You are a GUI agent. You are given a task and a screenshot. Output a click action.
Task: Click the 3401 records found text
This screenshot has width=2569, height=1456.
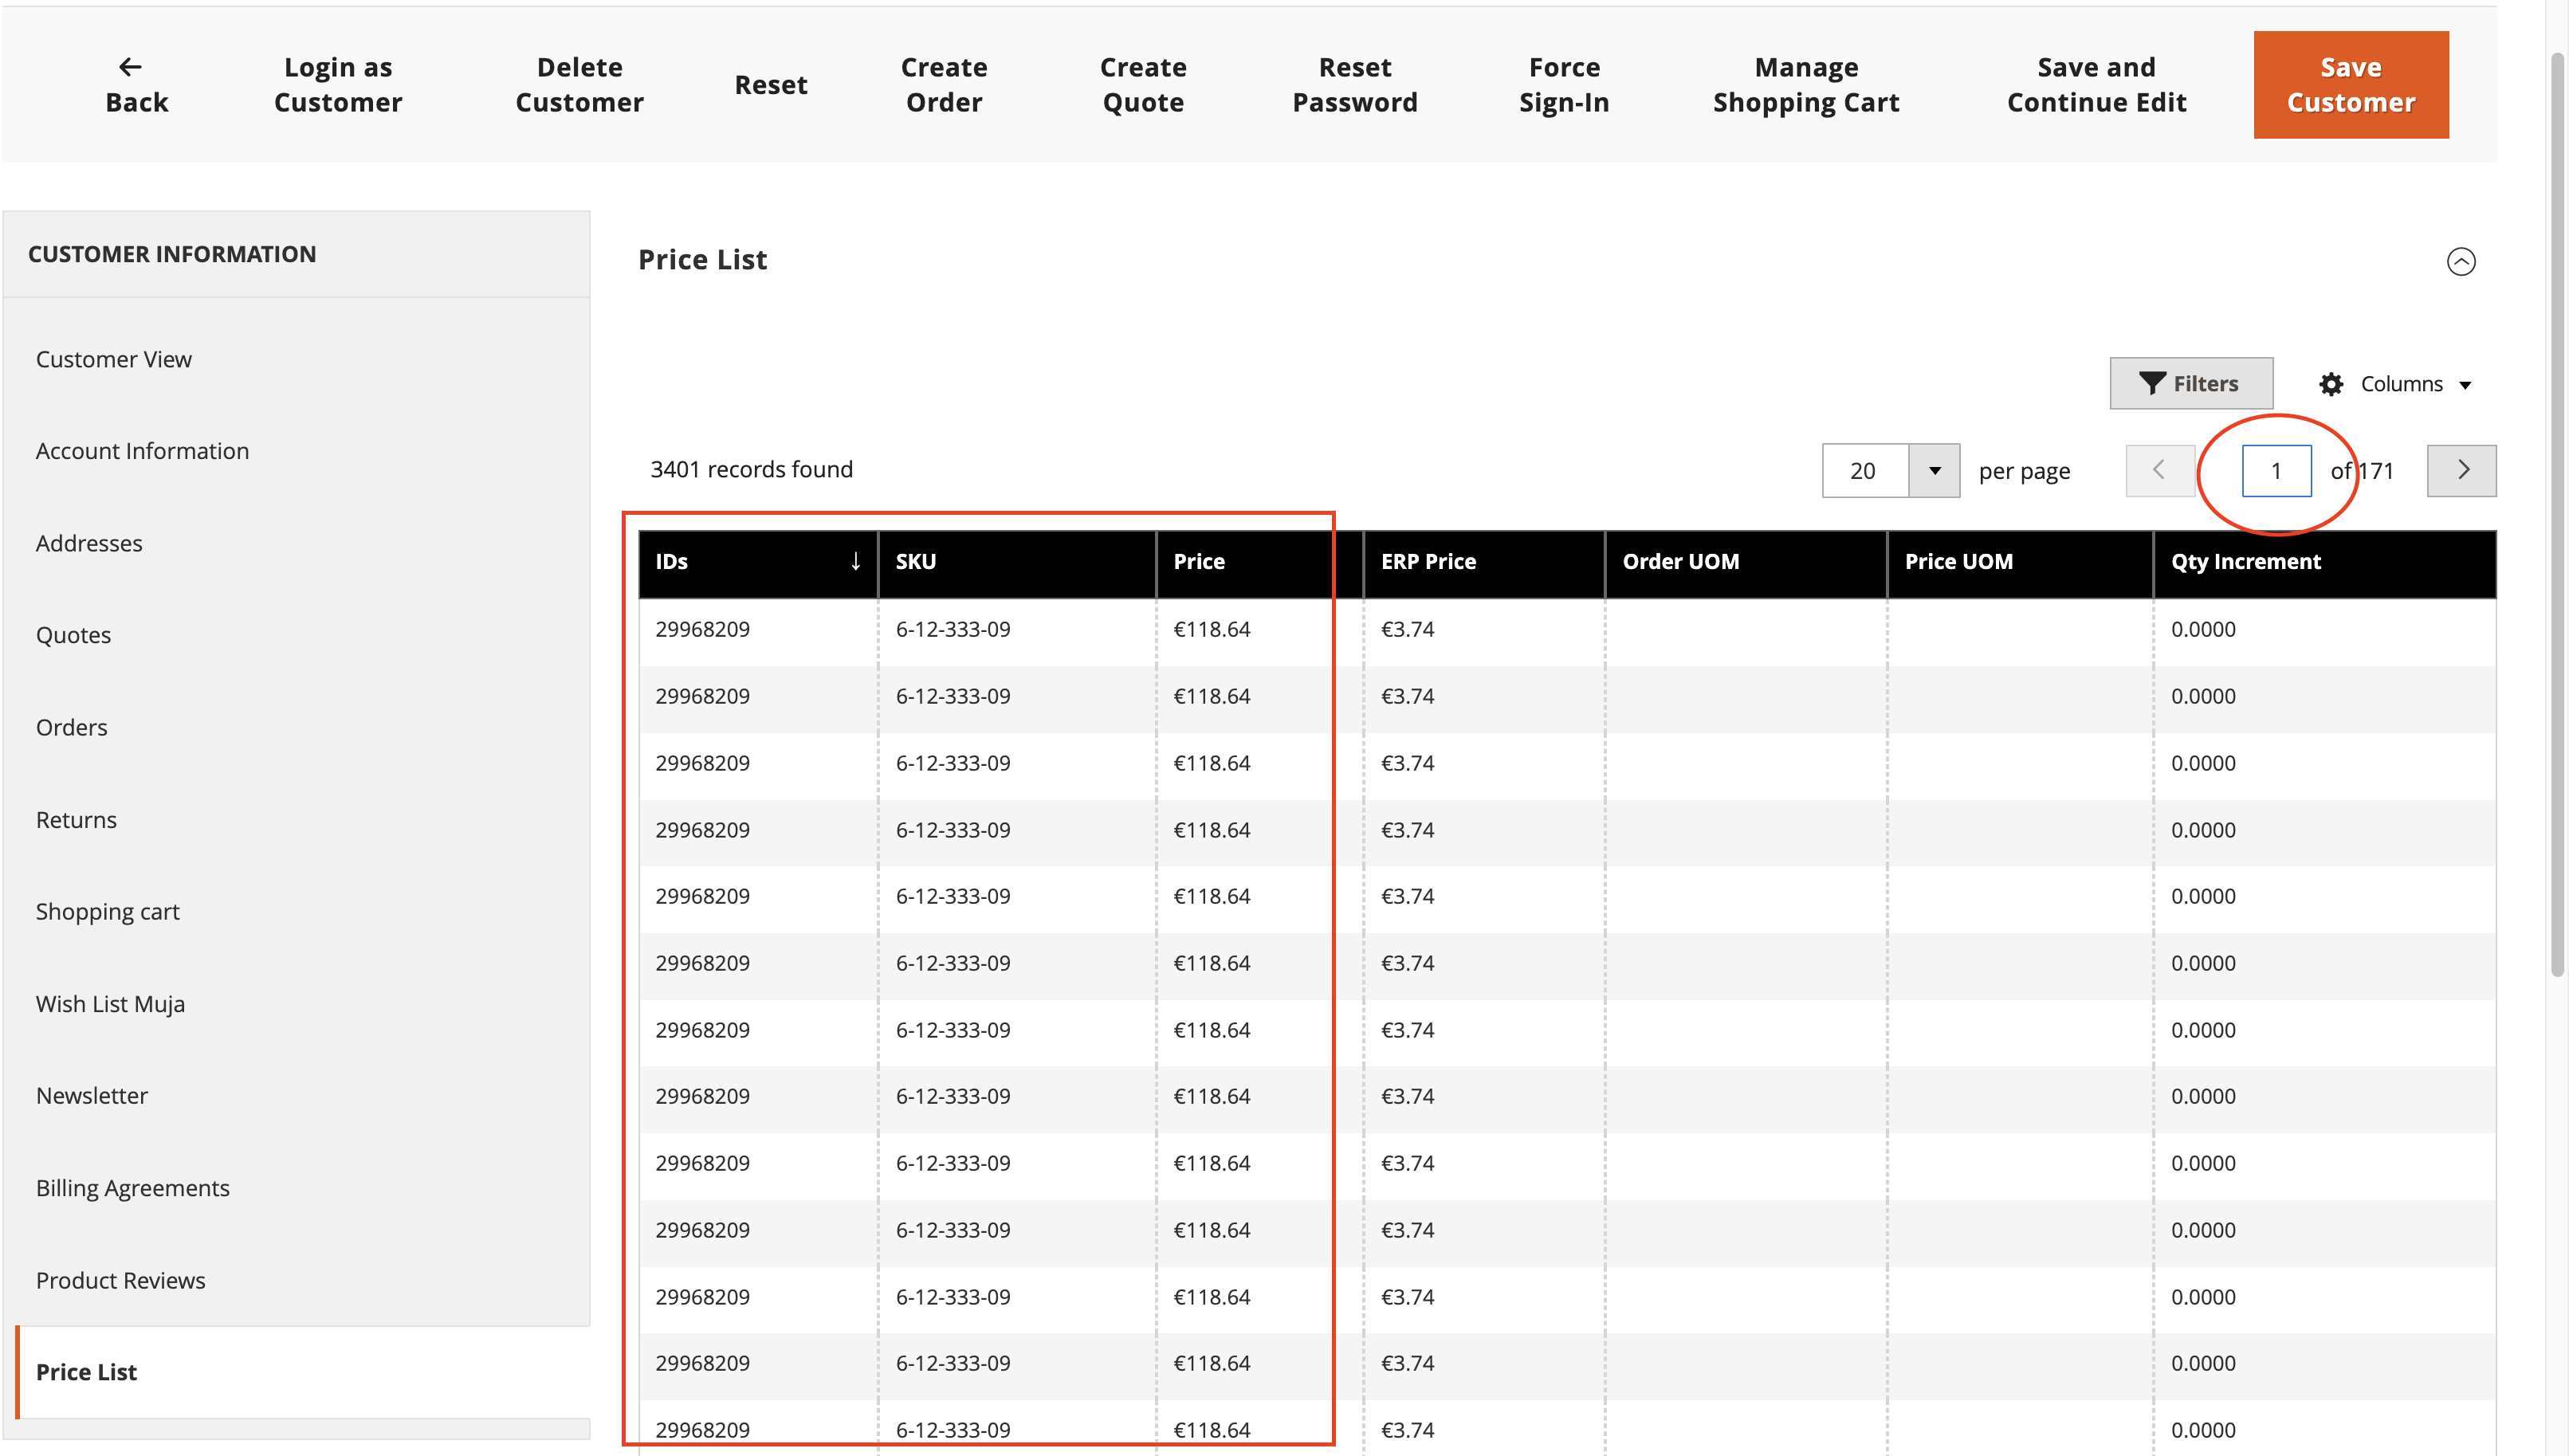pos(751,470)
